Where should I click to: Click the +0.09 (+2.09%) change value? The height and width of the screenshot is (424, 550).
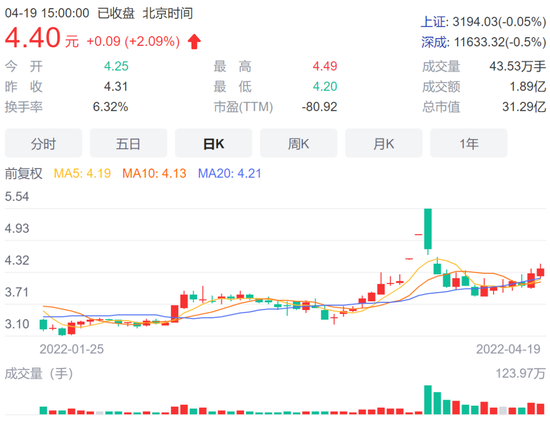point(133,41)
